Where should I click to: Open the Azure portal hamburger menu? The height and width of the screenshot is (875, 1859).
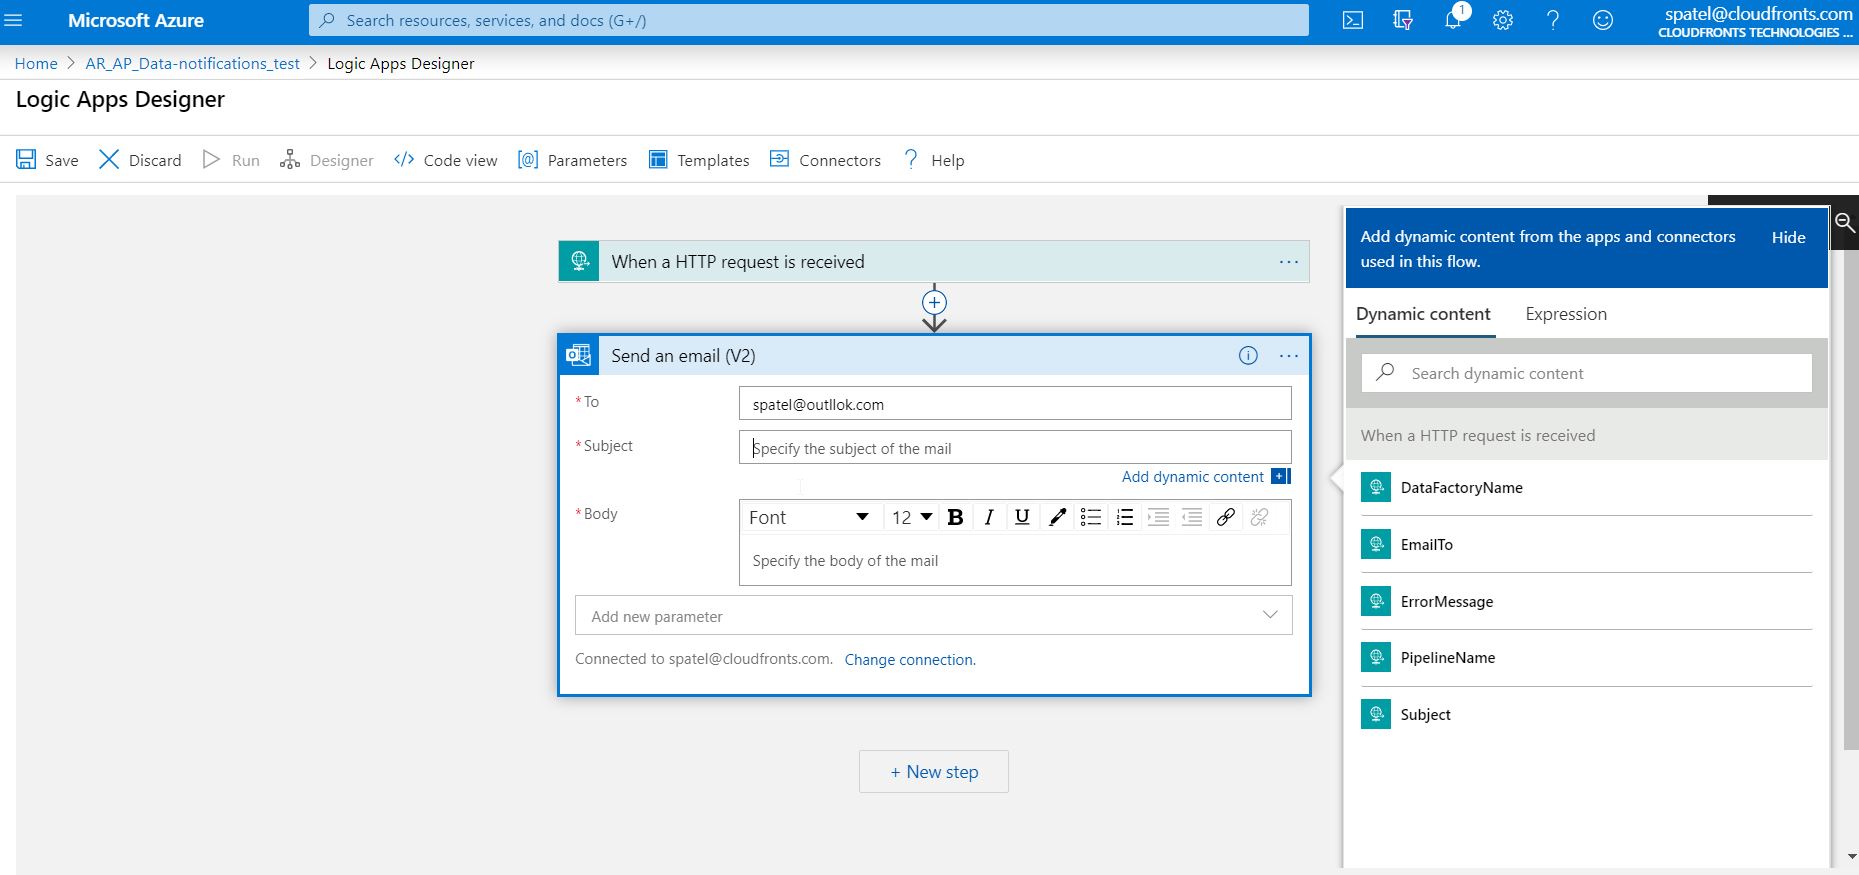coord(13,20)
